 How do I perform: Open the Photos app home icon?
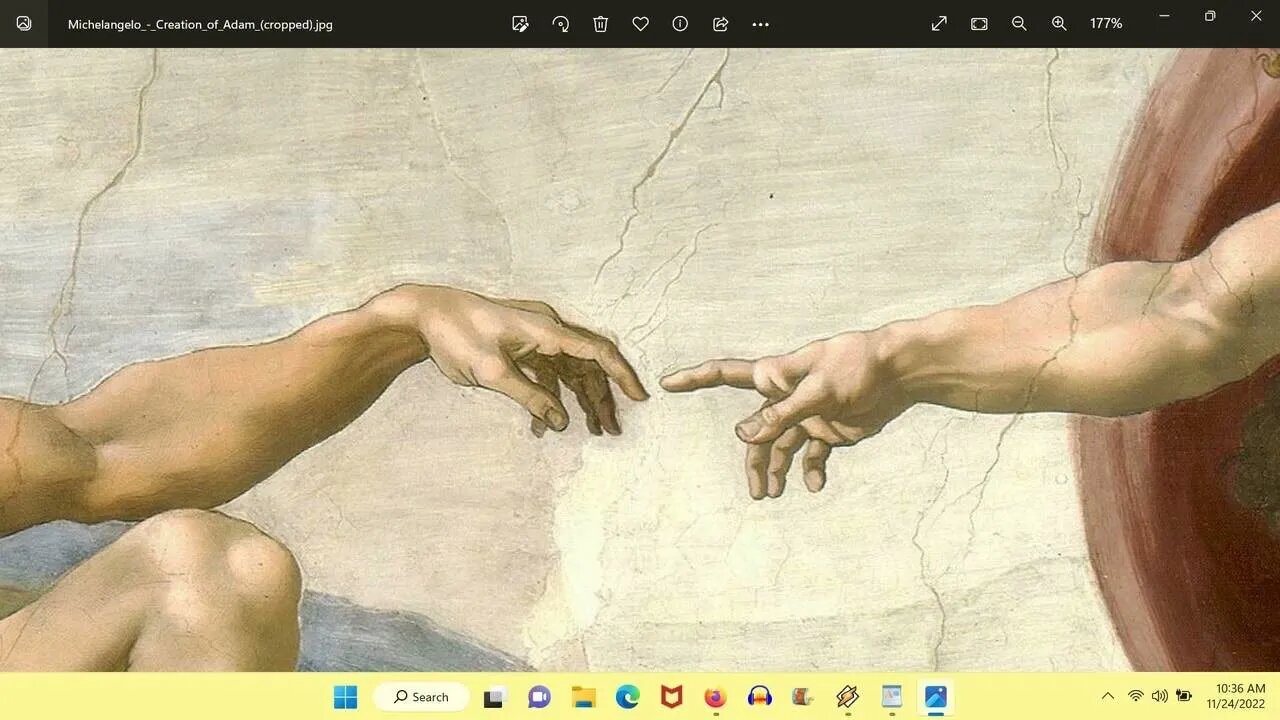point(24,24)
